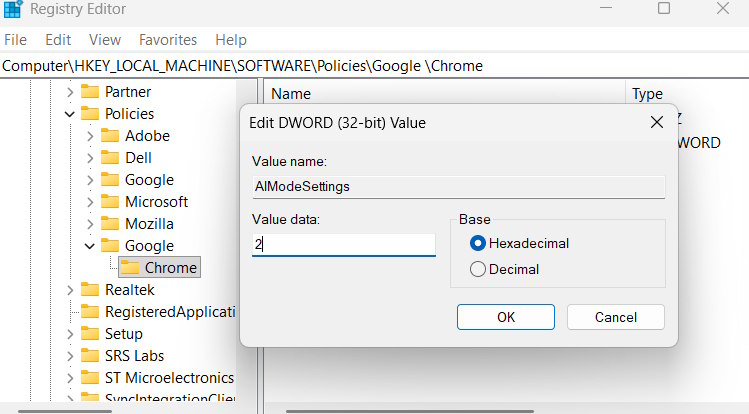Click the registry path address bar
749x414 pixels.
click(374, 65)
